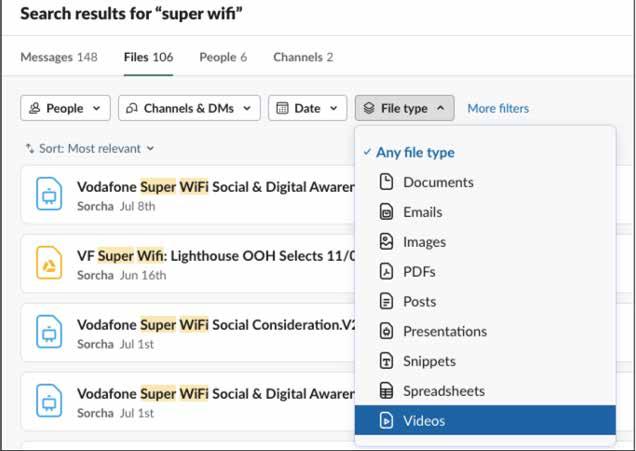Select the checked Any file type option
The image size is (636, 451).
[x=415, y=153]
